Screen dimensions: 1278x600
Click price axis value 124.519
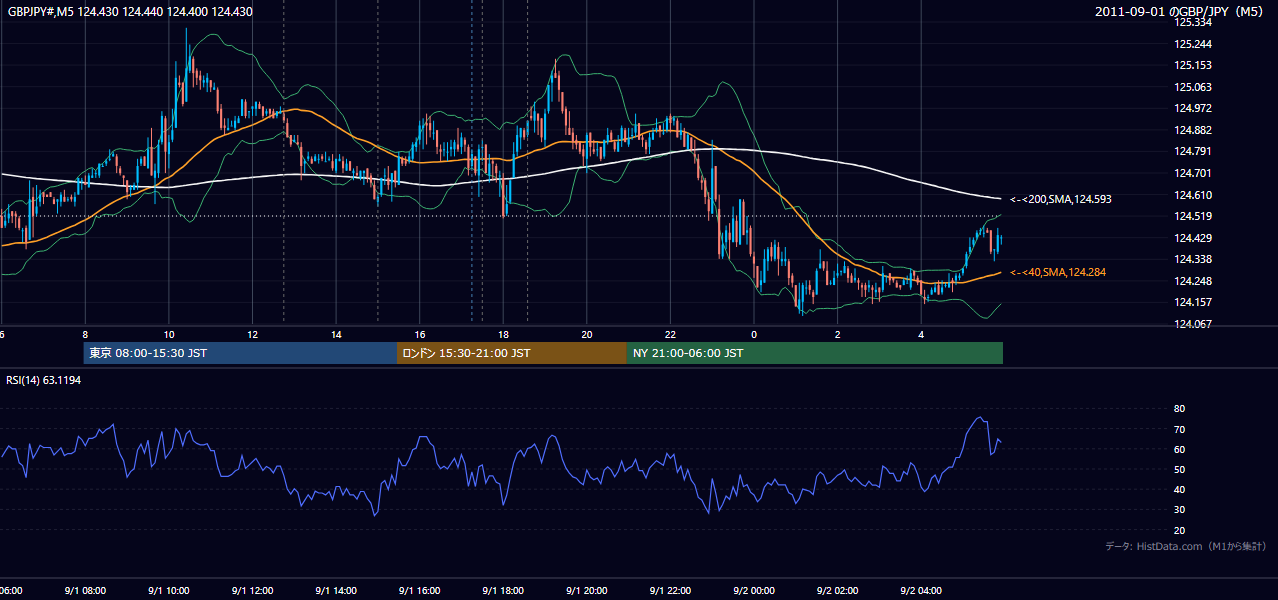point(1193,216)
